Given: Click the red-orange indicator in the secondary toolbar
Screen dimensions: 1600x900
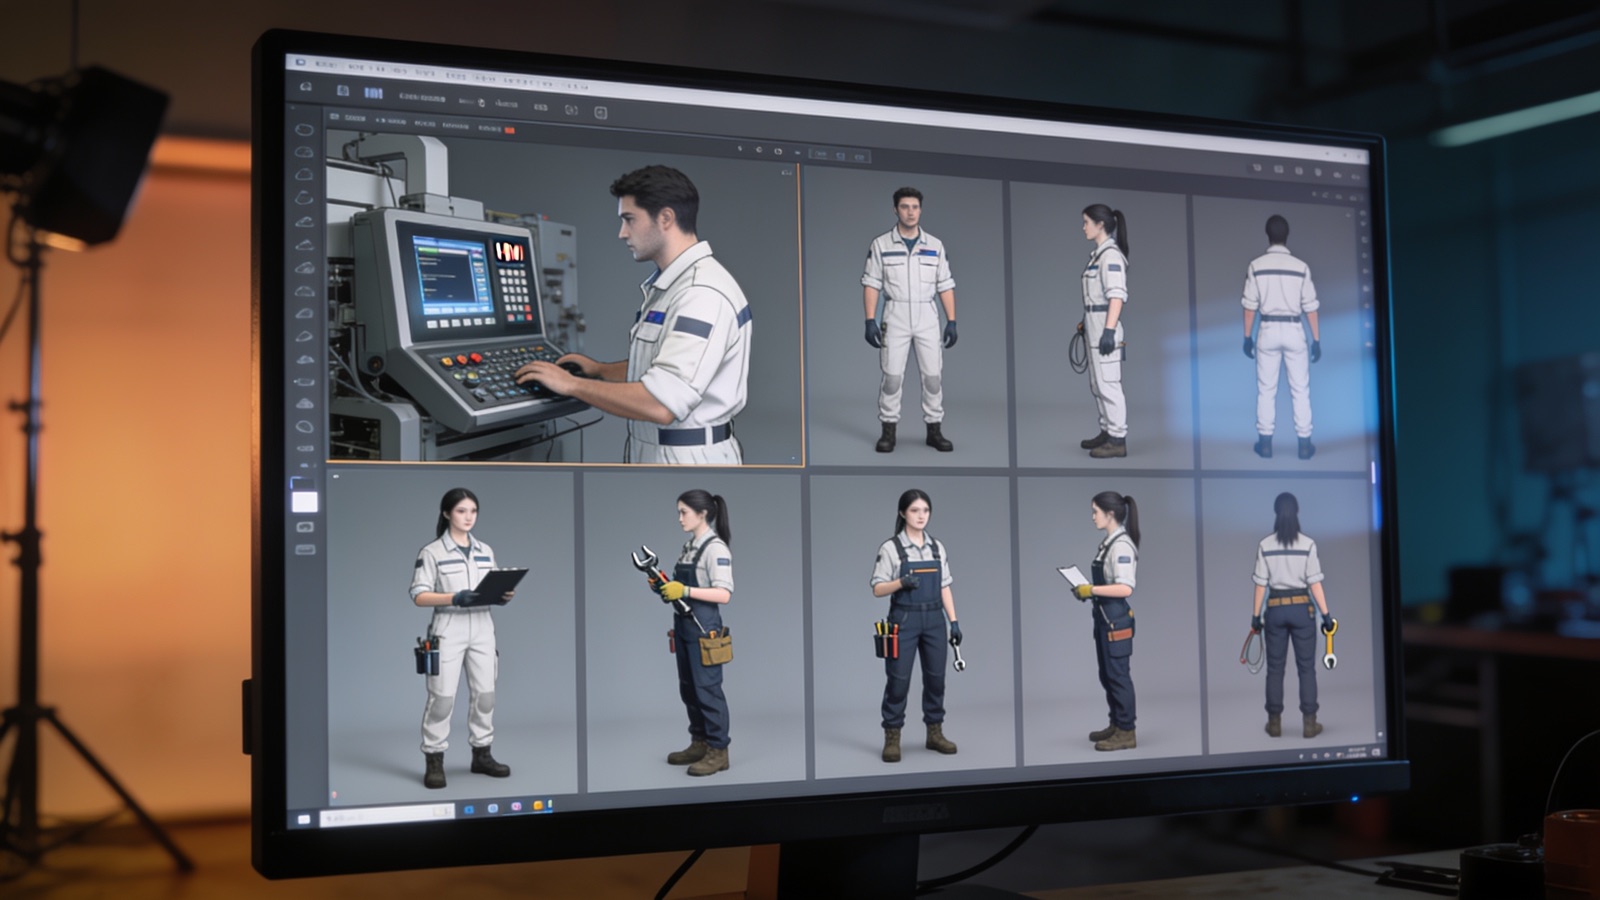Looking at the screenshot, I should click(x=510, y=131).
